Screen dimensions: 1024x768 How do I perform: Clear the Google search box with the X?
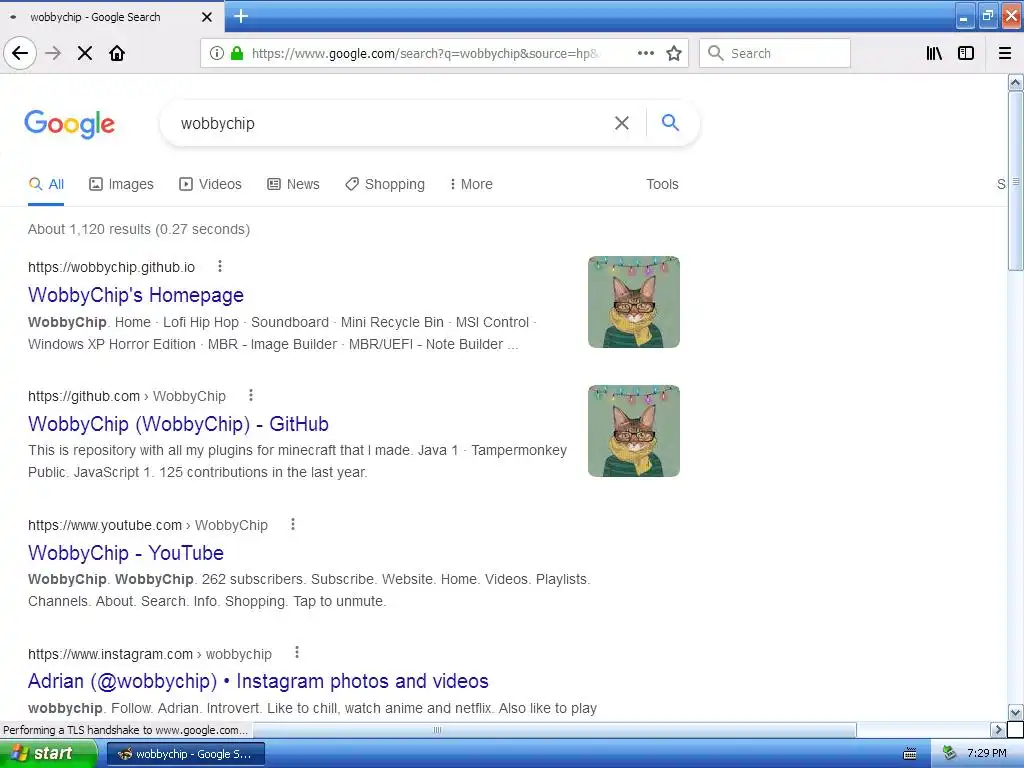pyautogui.click(x=622, y=123)
